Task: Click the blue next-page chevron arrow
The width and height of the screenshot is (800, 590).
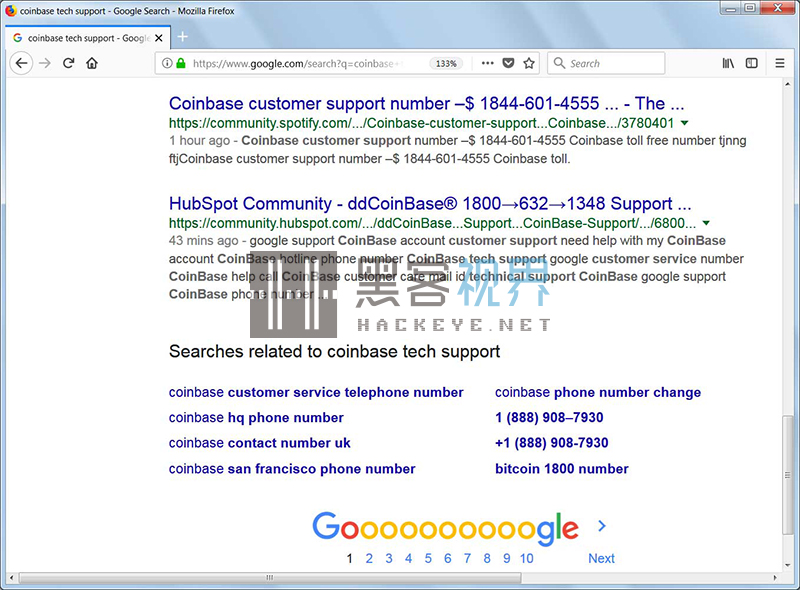Action: tap(602, 526)
